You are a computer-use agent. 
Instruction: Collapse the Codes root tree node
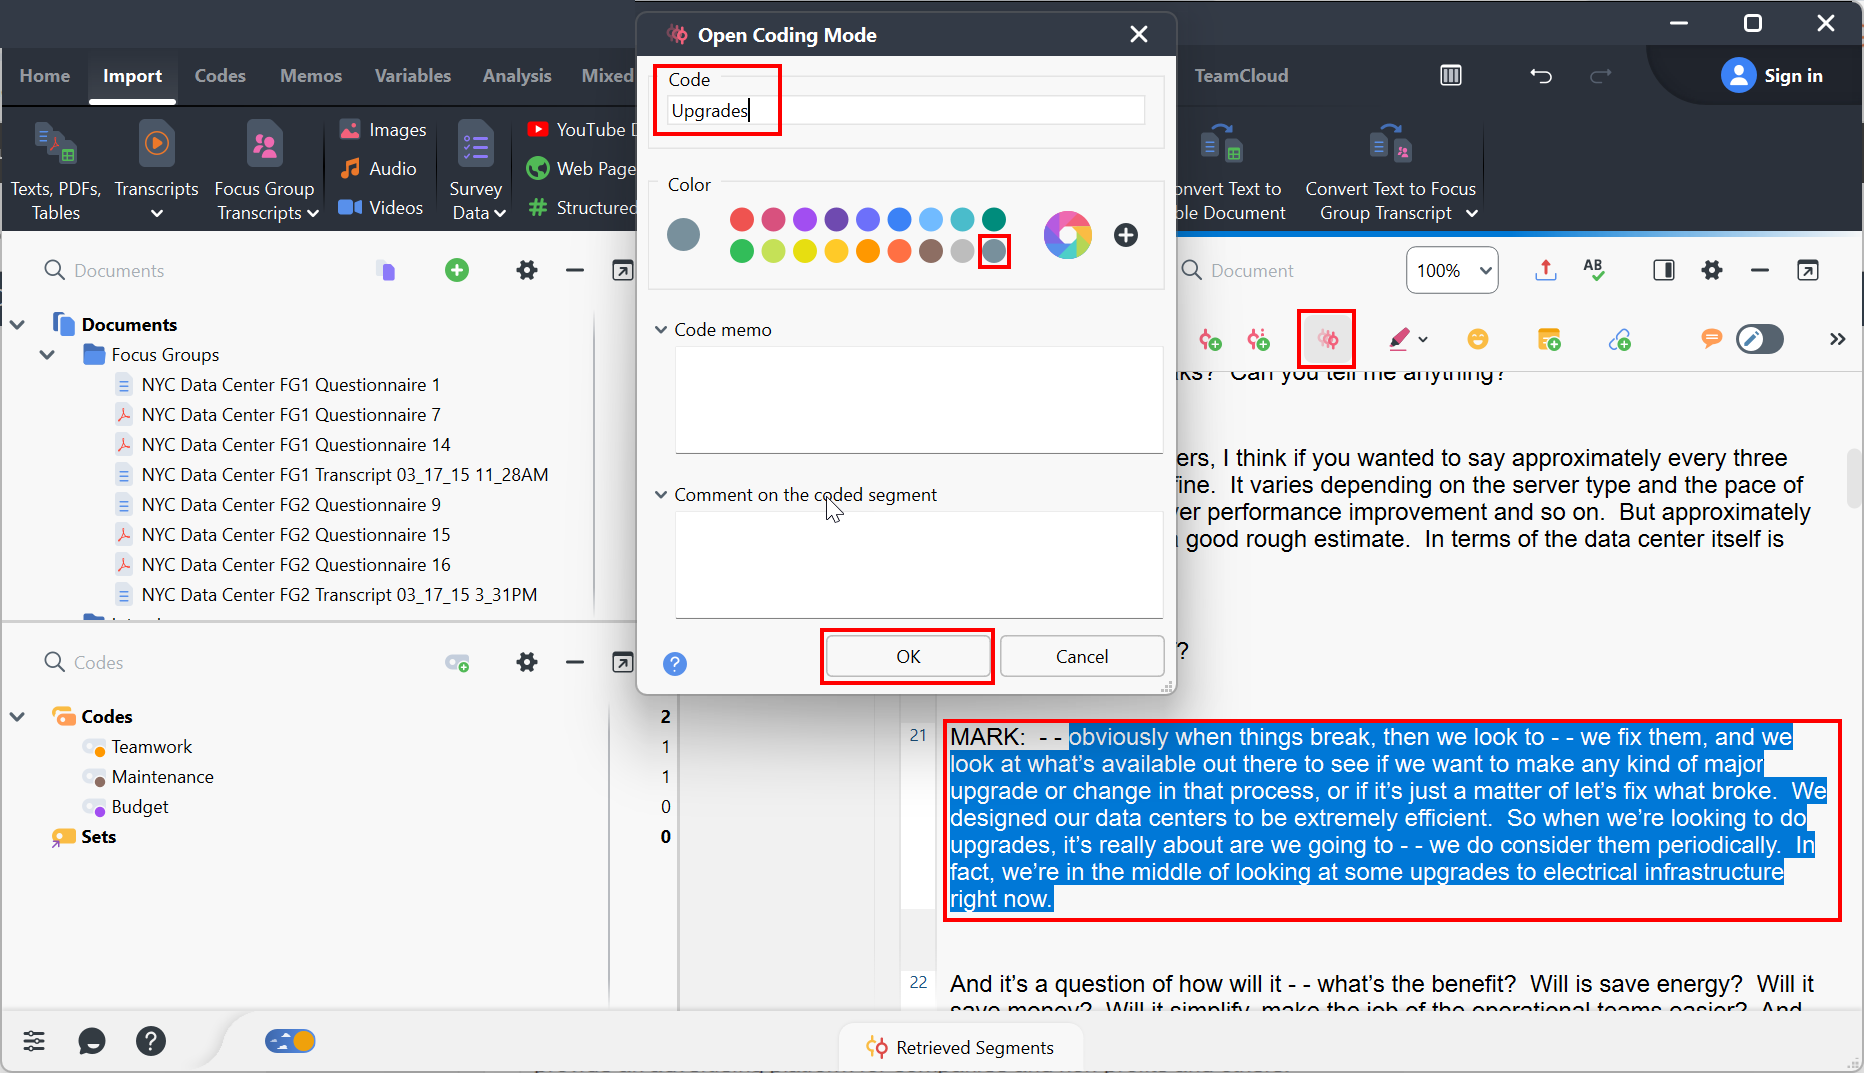pos(18,716)
